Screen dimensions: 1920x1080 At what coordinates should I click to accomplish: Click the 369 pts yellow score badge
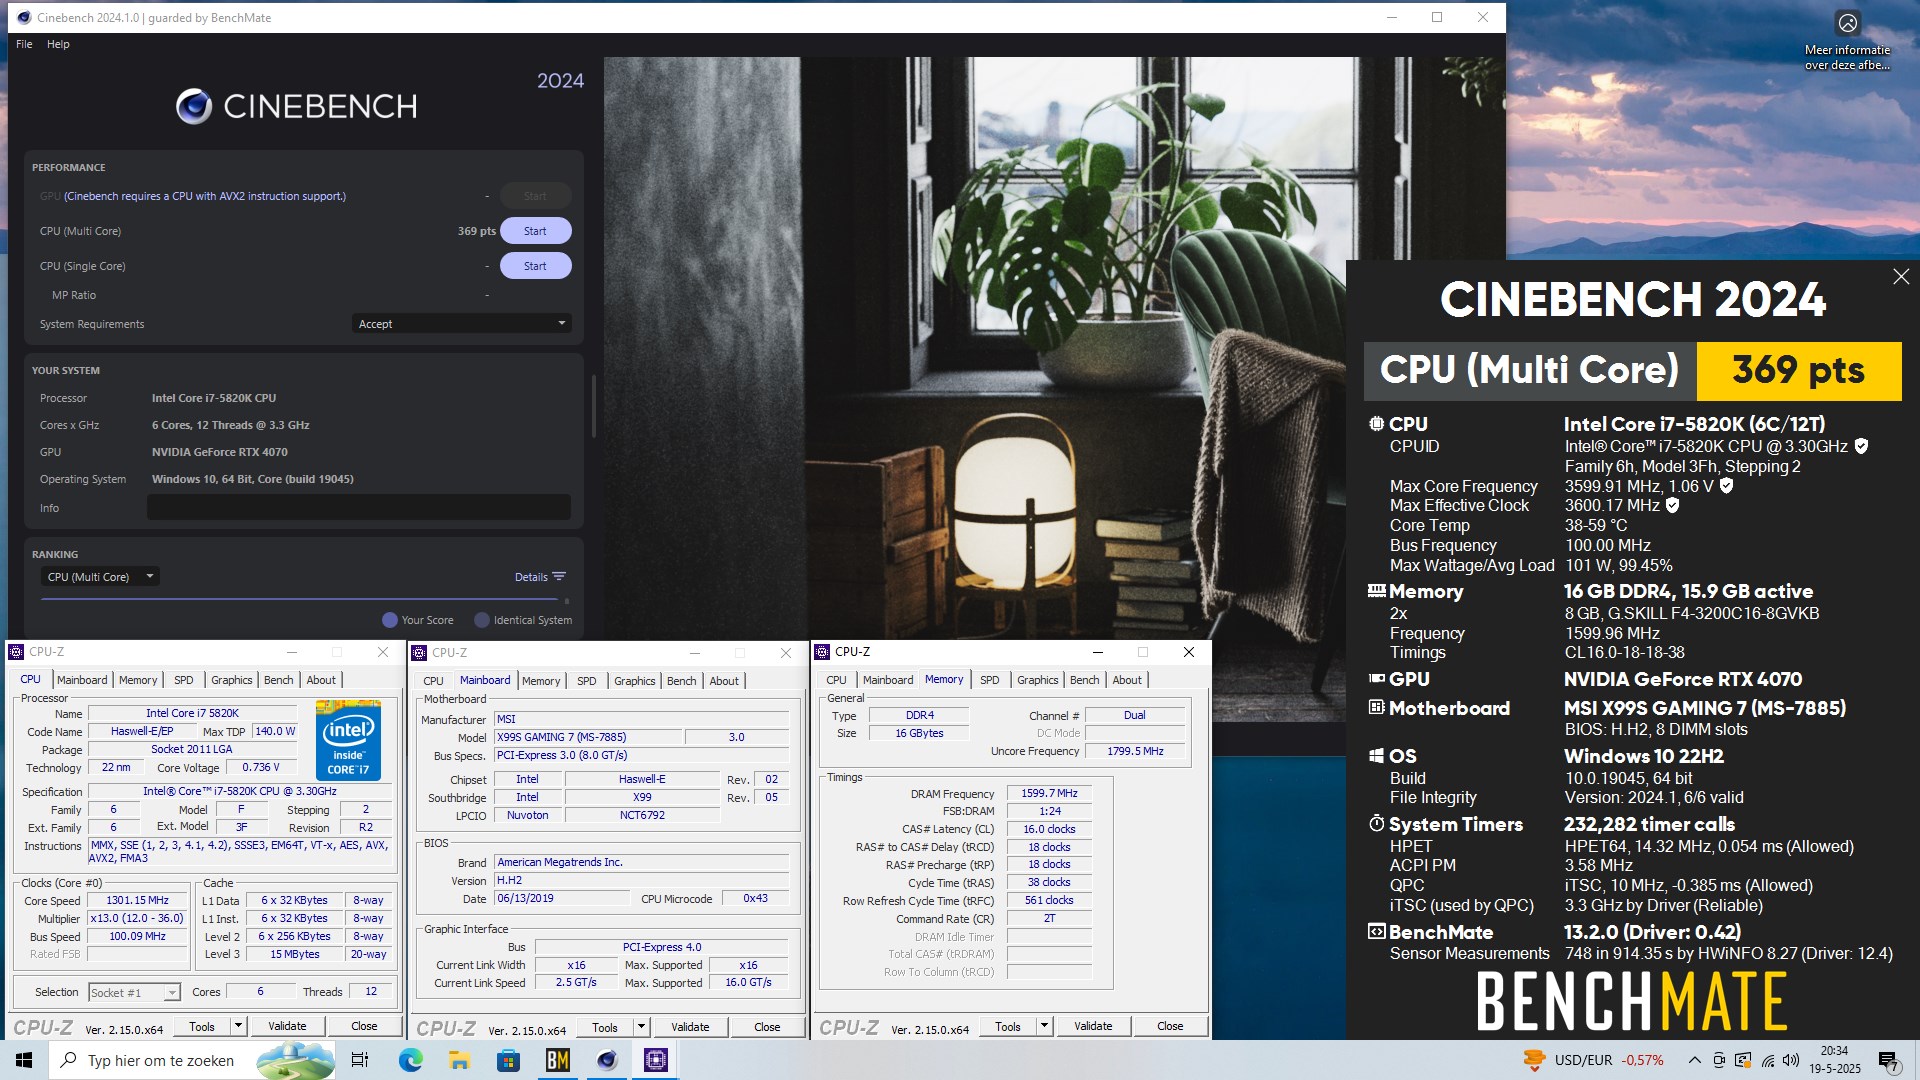tap(1798, 371)
